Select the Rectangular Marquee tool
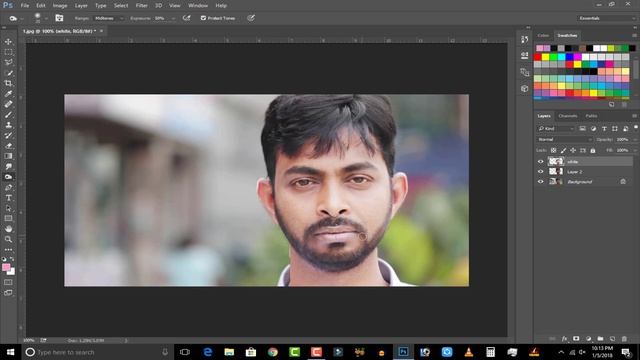The height and width of the screenshot is (360, 640). pos(8,52)
